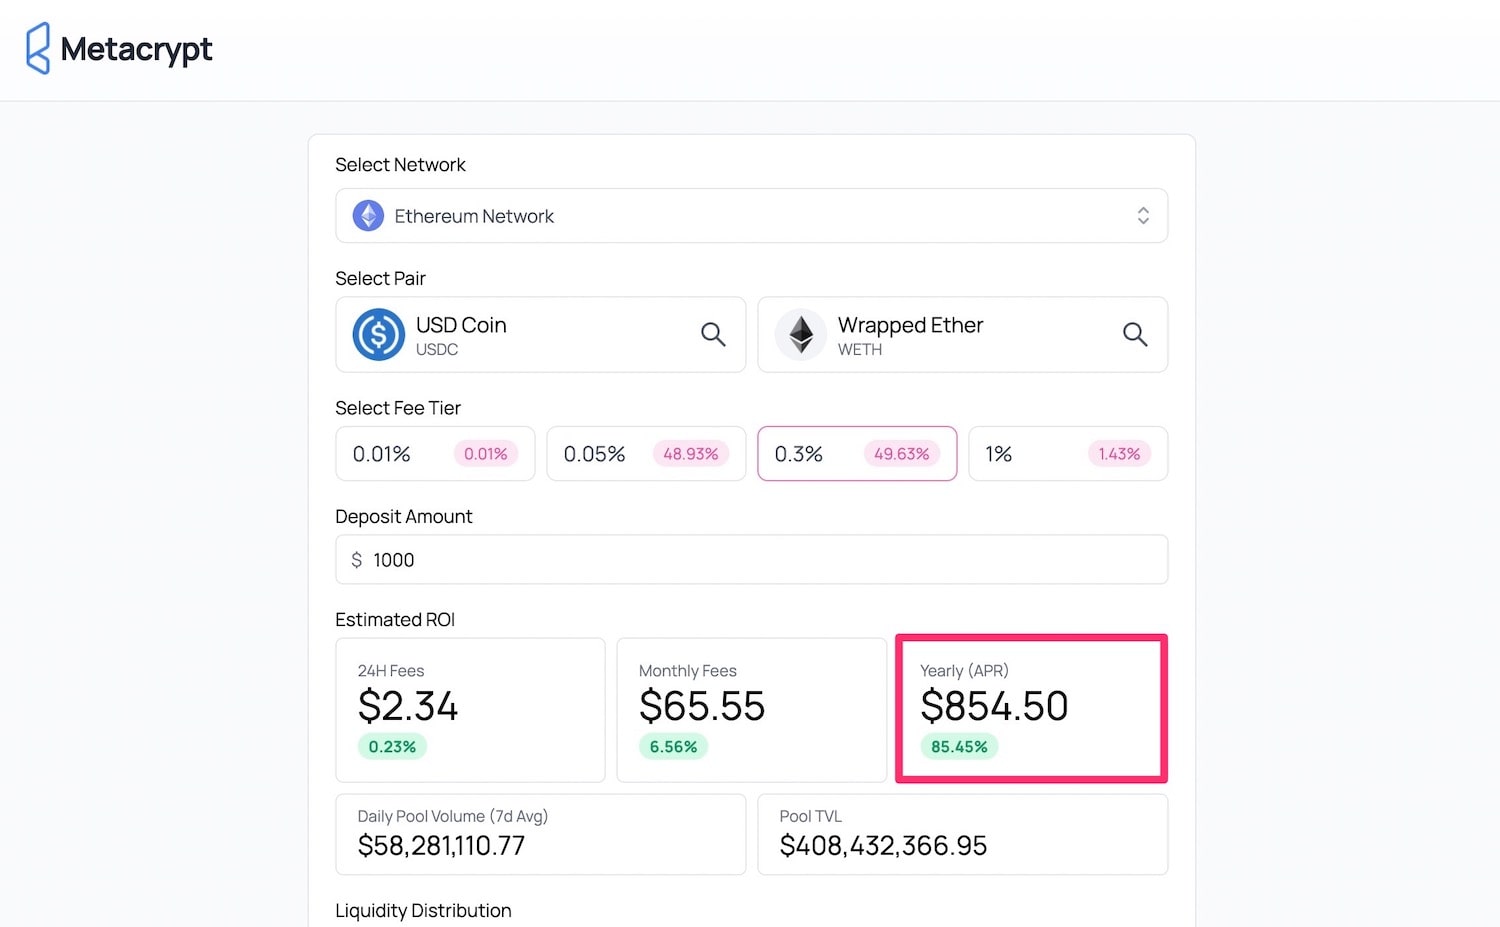The image size is (1500, 927).
Task: Open the USD Coin pair selector
Action: 541,335
